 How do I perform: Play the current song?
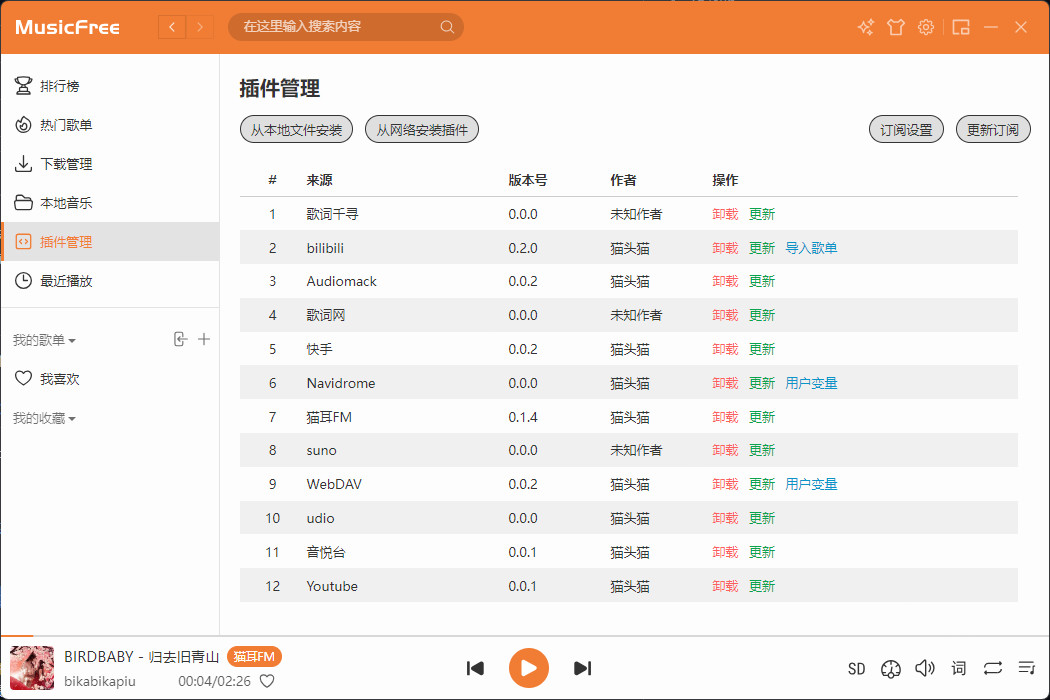click(x=528, y=668)
